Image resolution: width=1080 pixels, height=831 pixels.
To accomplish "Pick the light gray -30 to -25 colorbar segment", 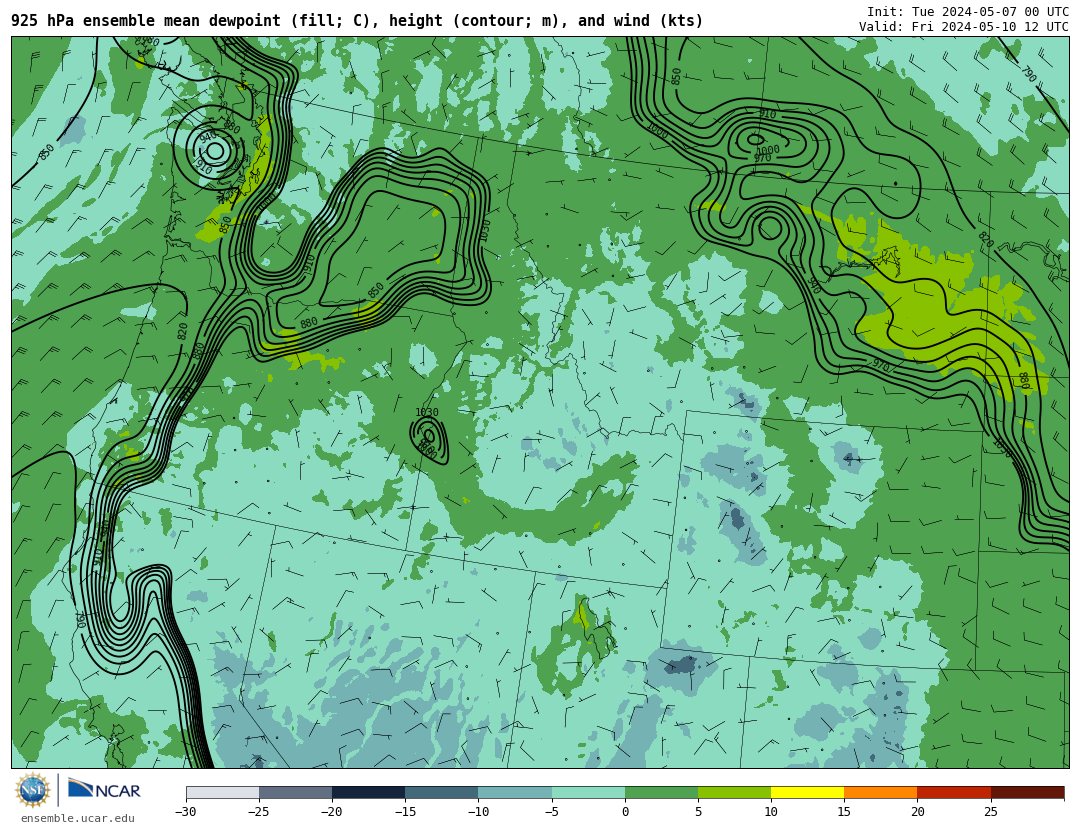I will point(222,792).
